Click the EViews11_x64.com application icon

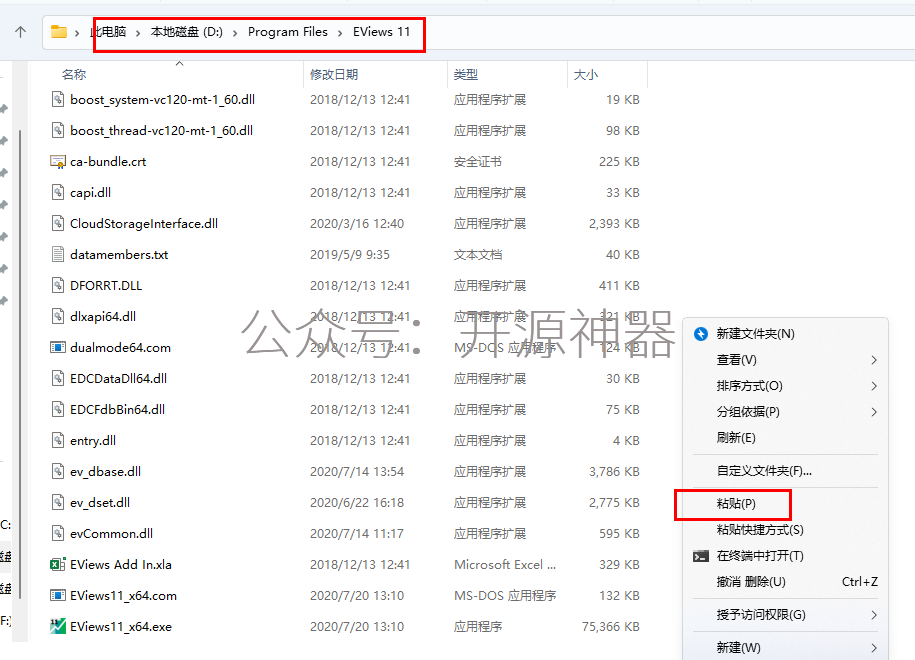click(x=58, y=595)
